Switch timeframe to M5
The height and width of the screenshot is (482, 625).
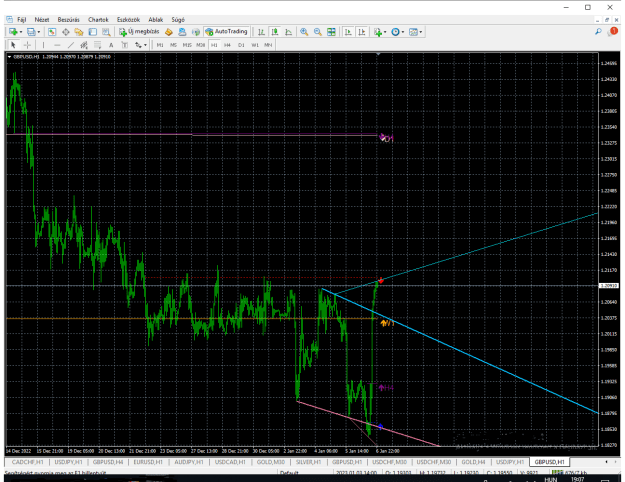pyautogui.click(x=173, y=45)
